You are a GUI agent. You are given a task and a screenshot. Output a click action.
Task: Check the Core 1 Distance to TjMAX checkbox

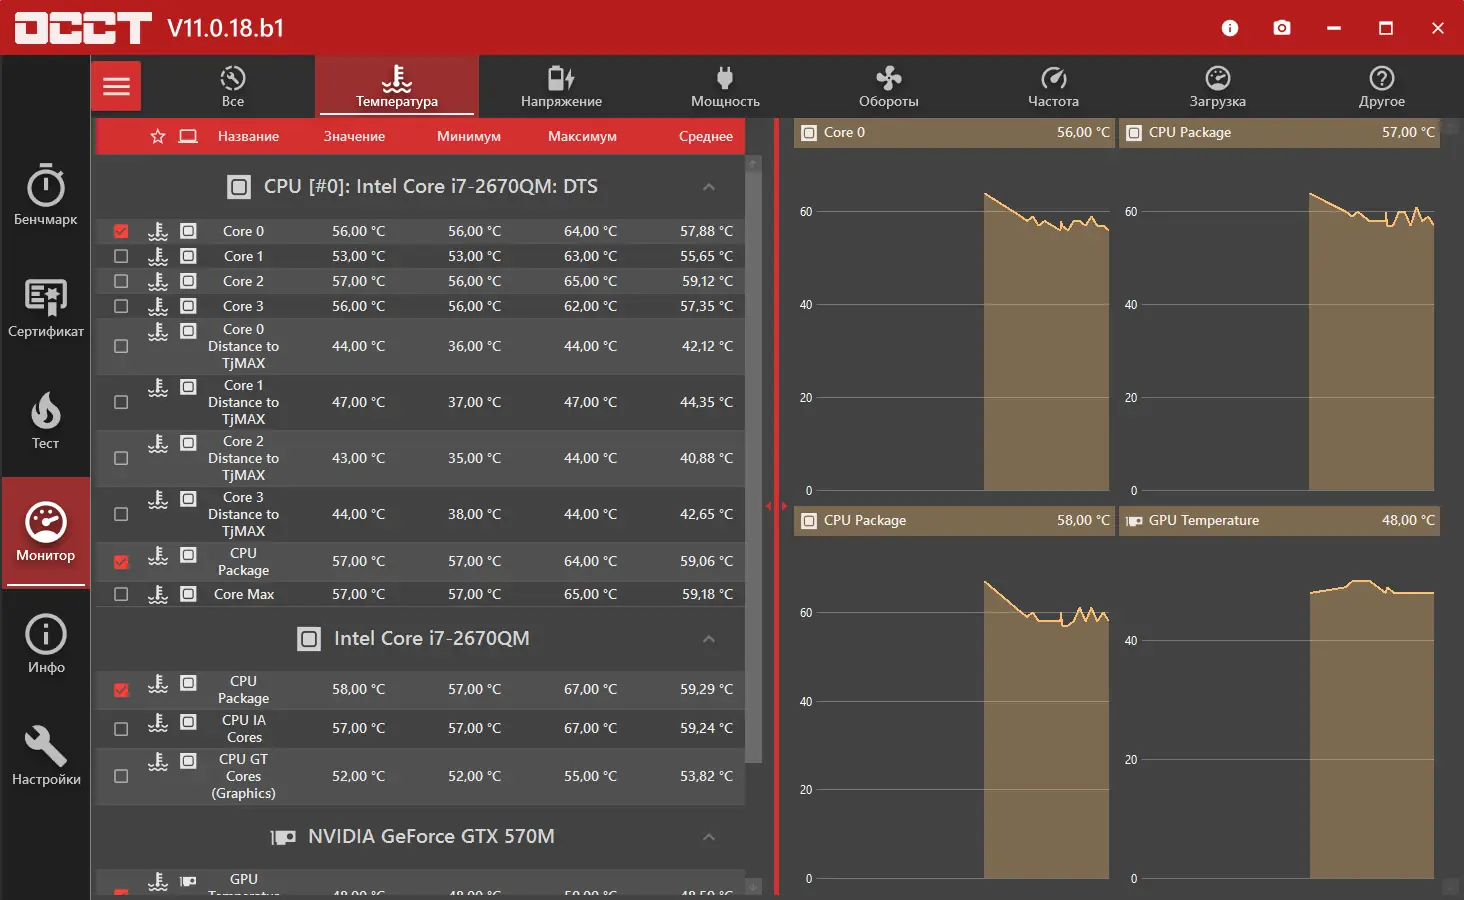tap(121, 402)
